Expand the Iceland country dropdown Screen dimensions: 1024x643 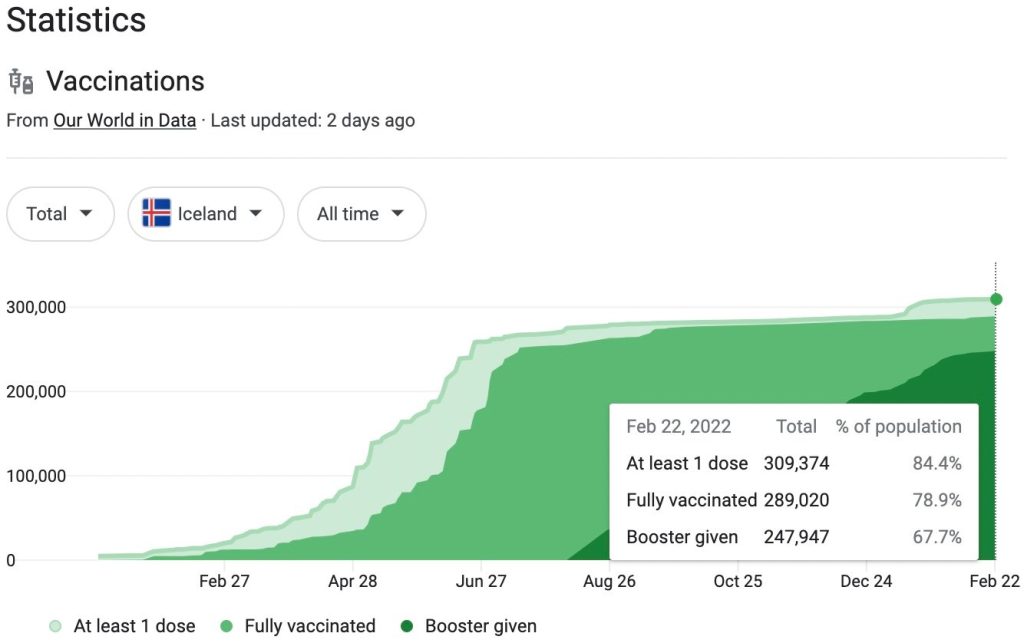click(x=206, y=214)
